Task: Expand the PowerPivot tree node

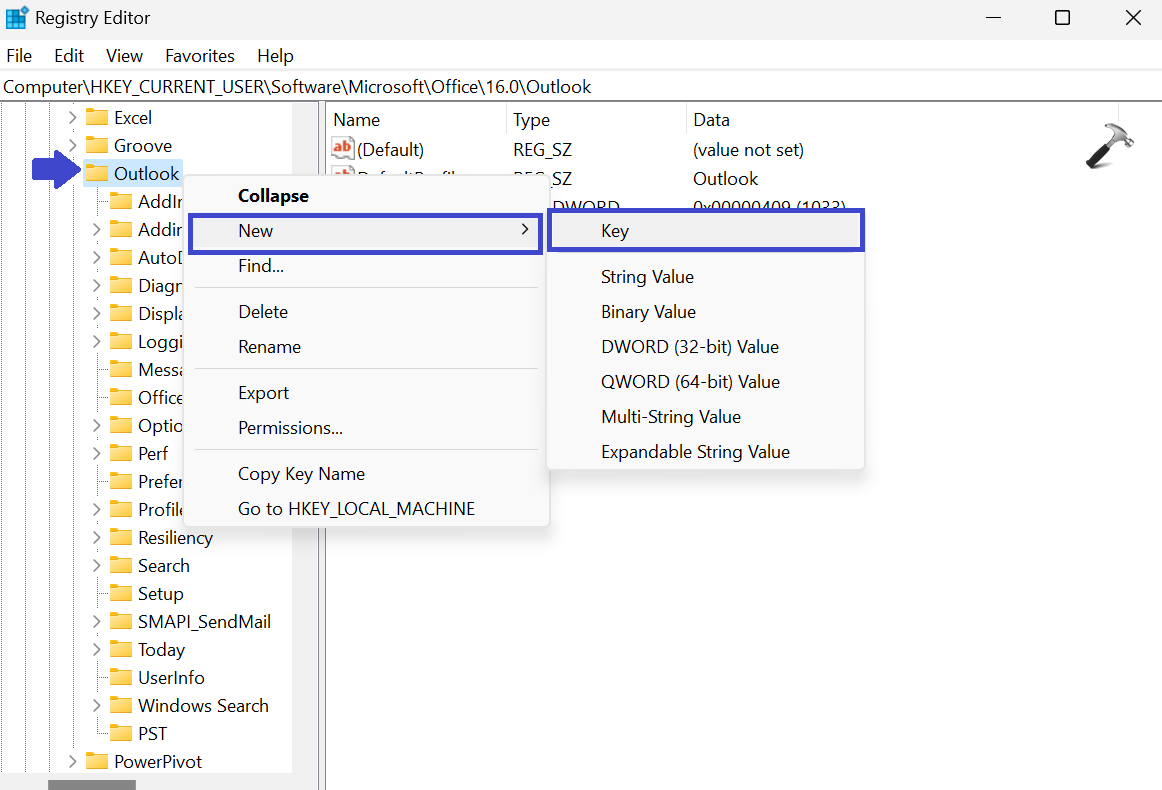Action: click(x=72, y=762)
